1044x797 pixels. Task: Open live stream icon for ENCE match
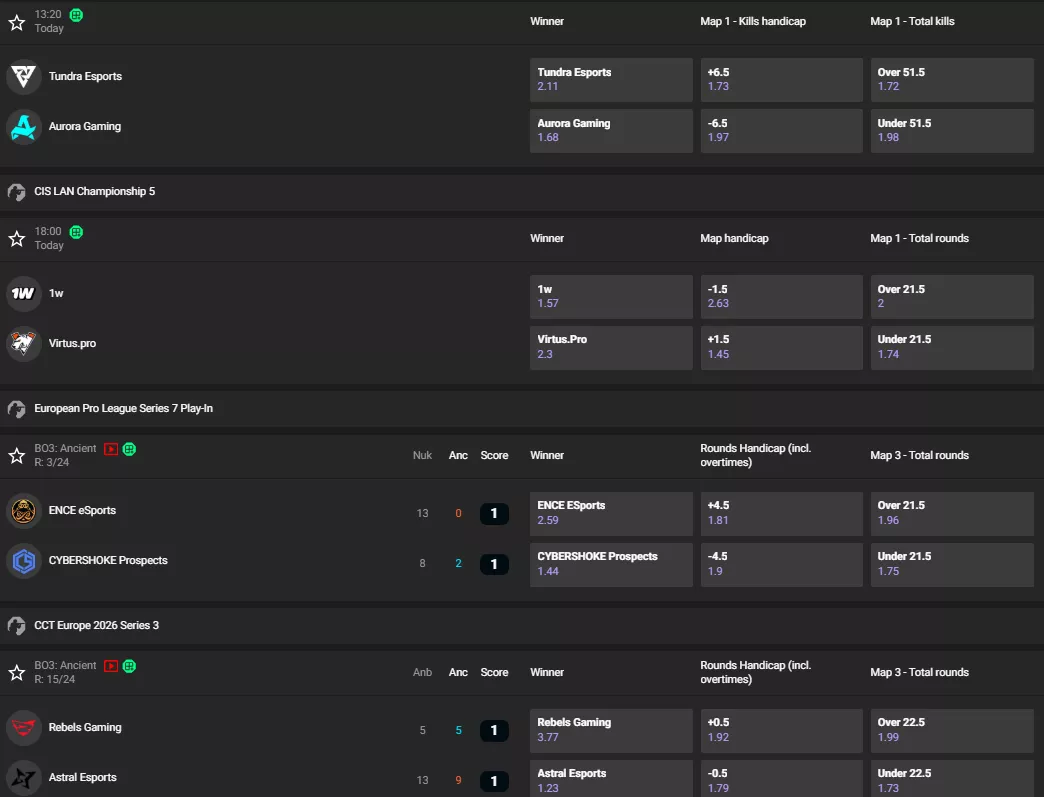pyautogui.click(x=111, y=449)
